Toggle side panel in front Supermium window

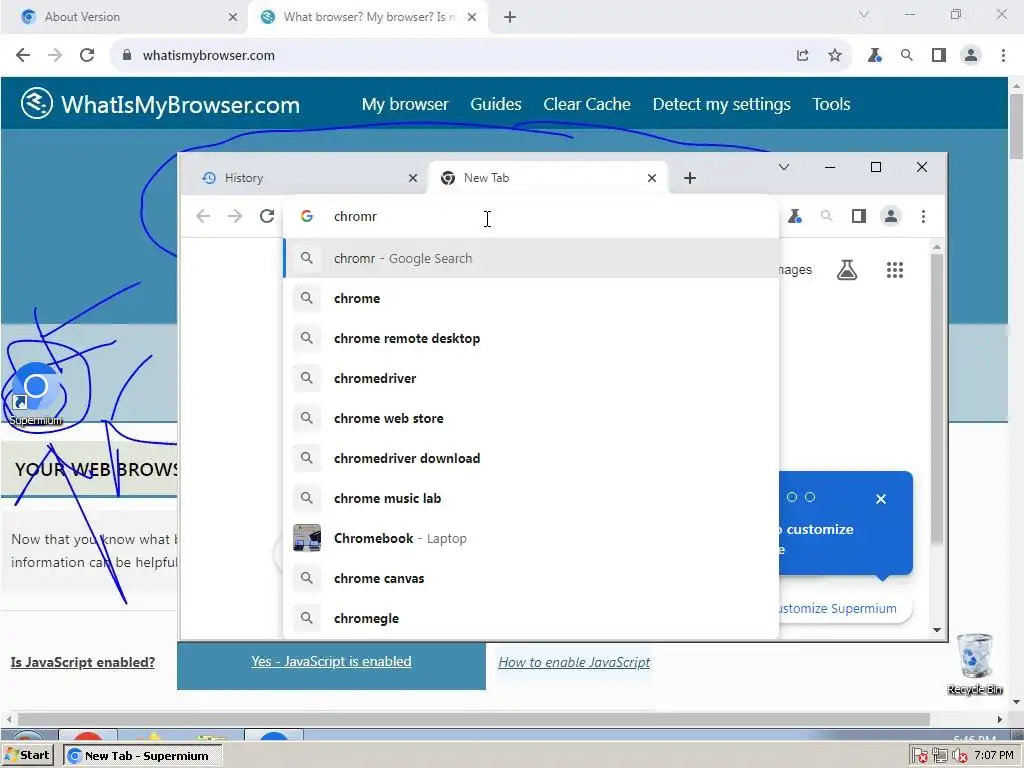click(859, 216)
